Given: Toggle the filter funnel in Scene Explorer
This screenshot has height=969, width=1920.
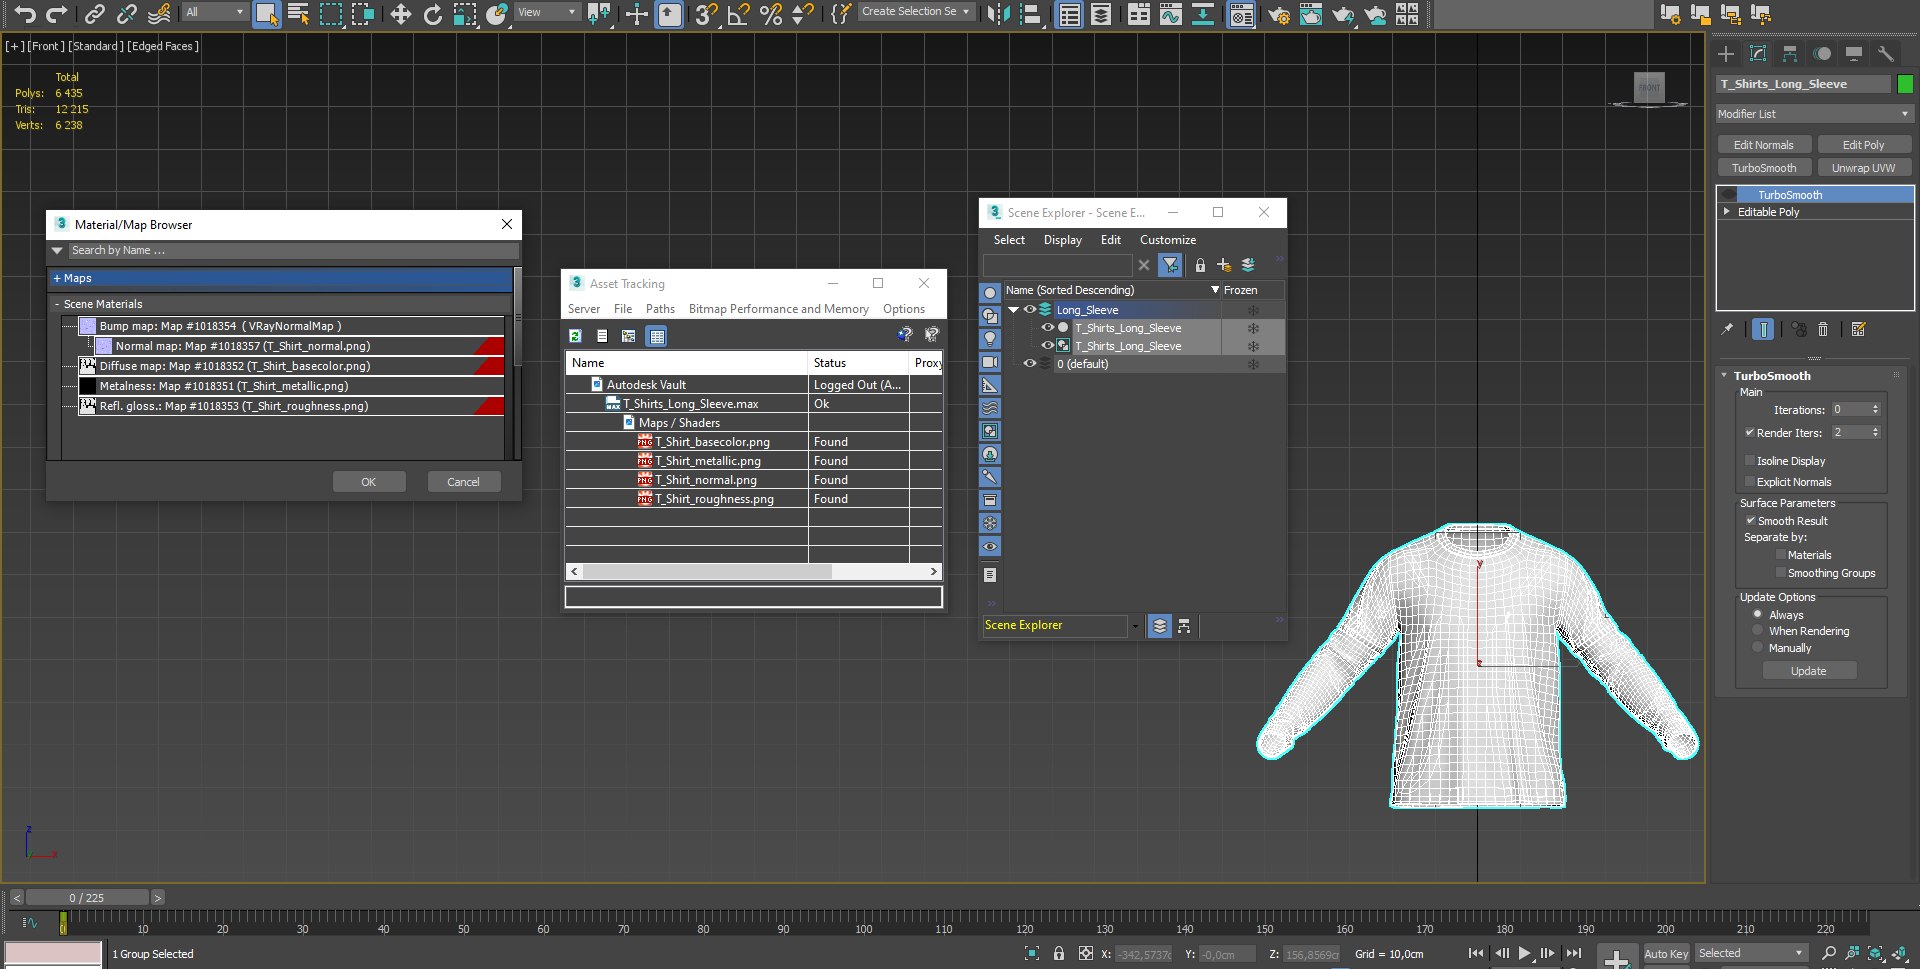Looking at the screenshot, I should [1170, 265].
